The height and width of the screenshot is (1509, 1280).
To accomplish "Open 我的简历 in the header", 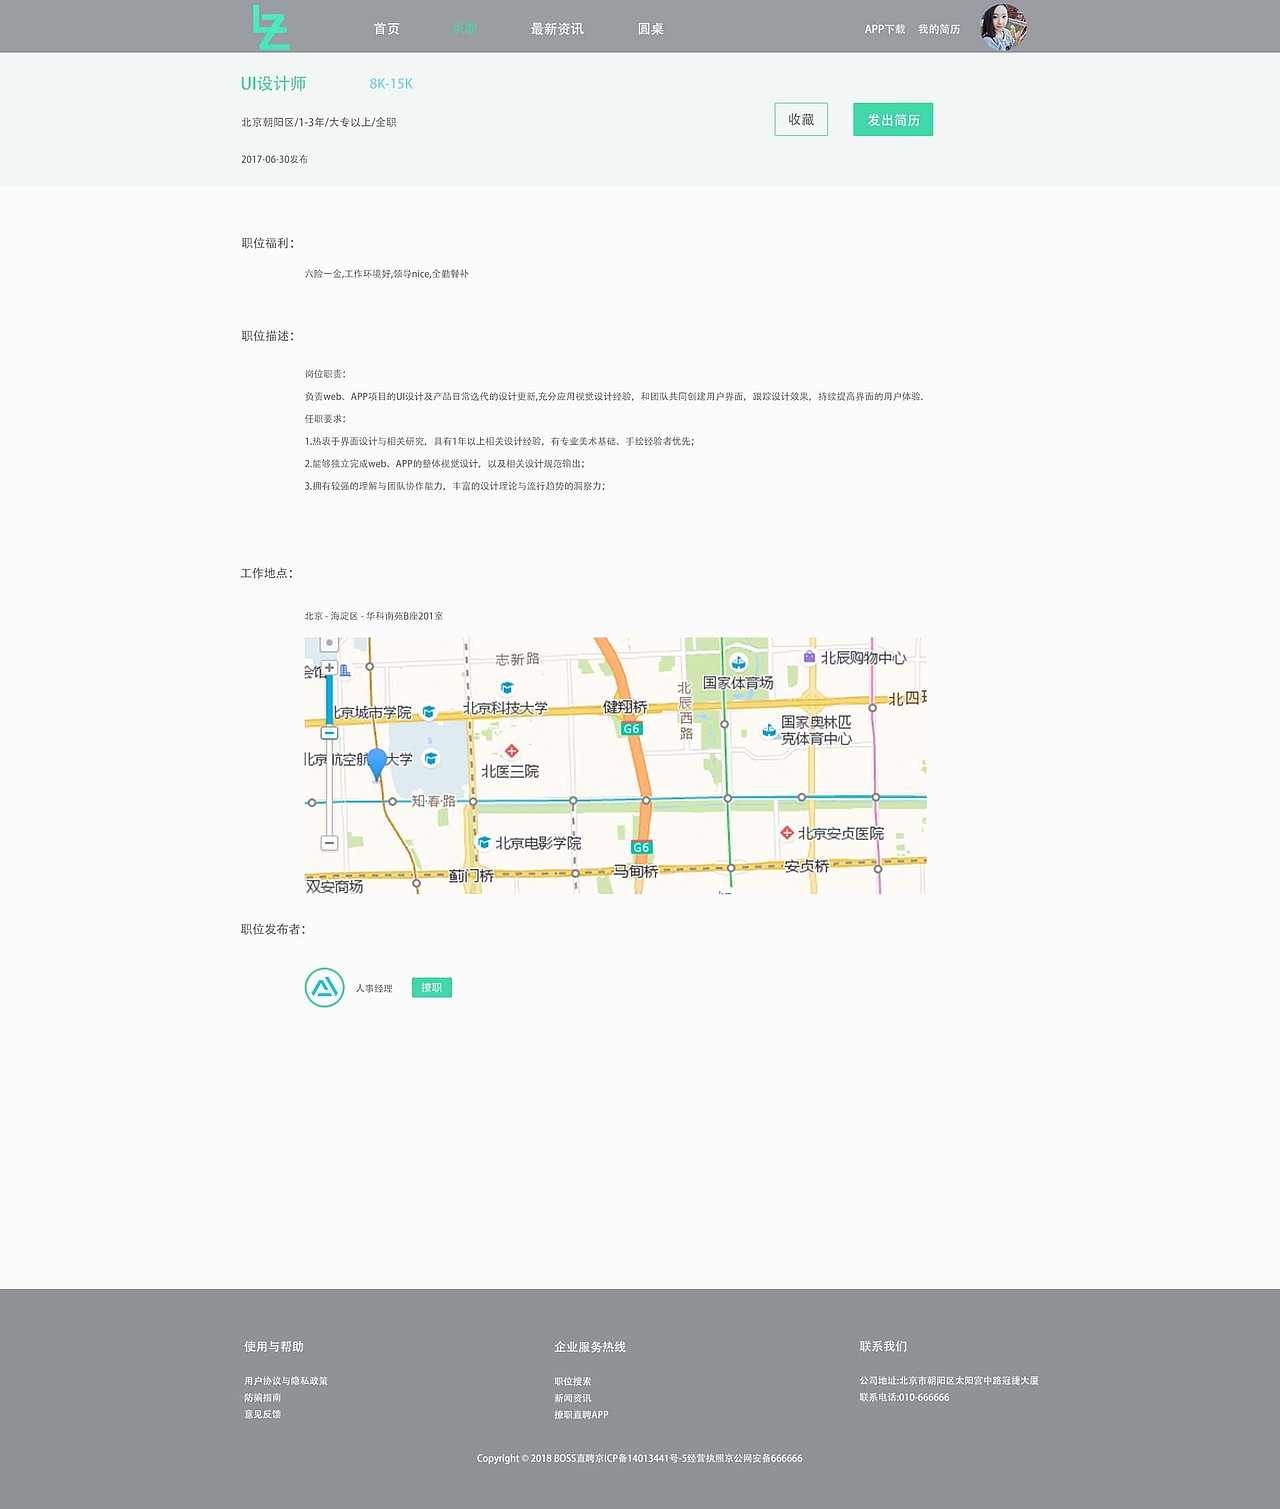I will point(939,29).
